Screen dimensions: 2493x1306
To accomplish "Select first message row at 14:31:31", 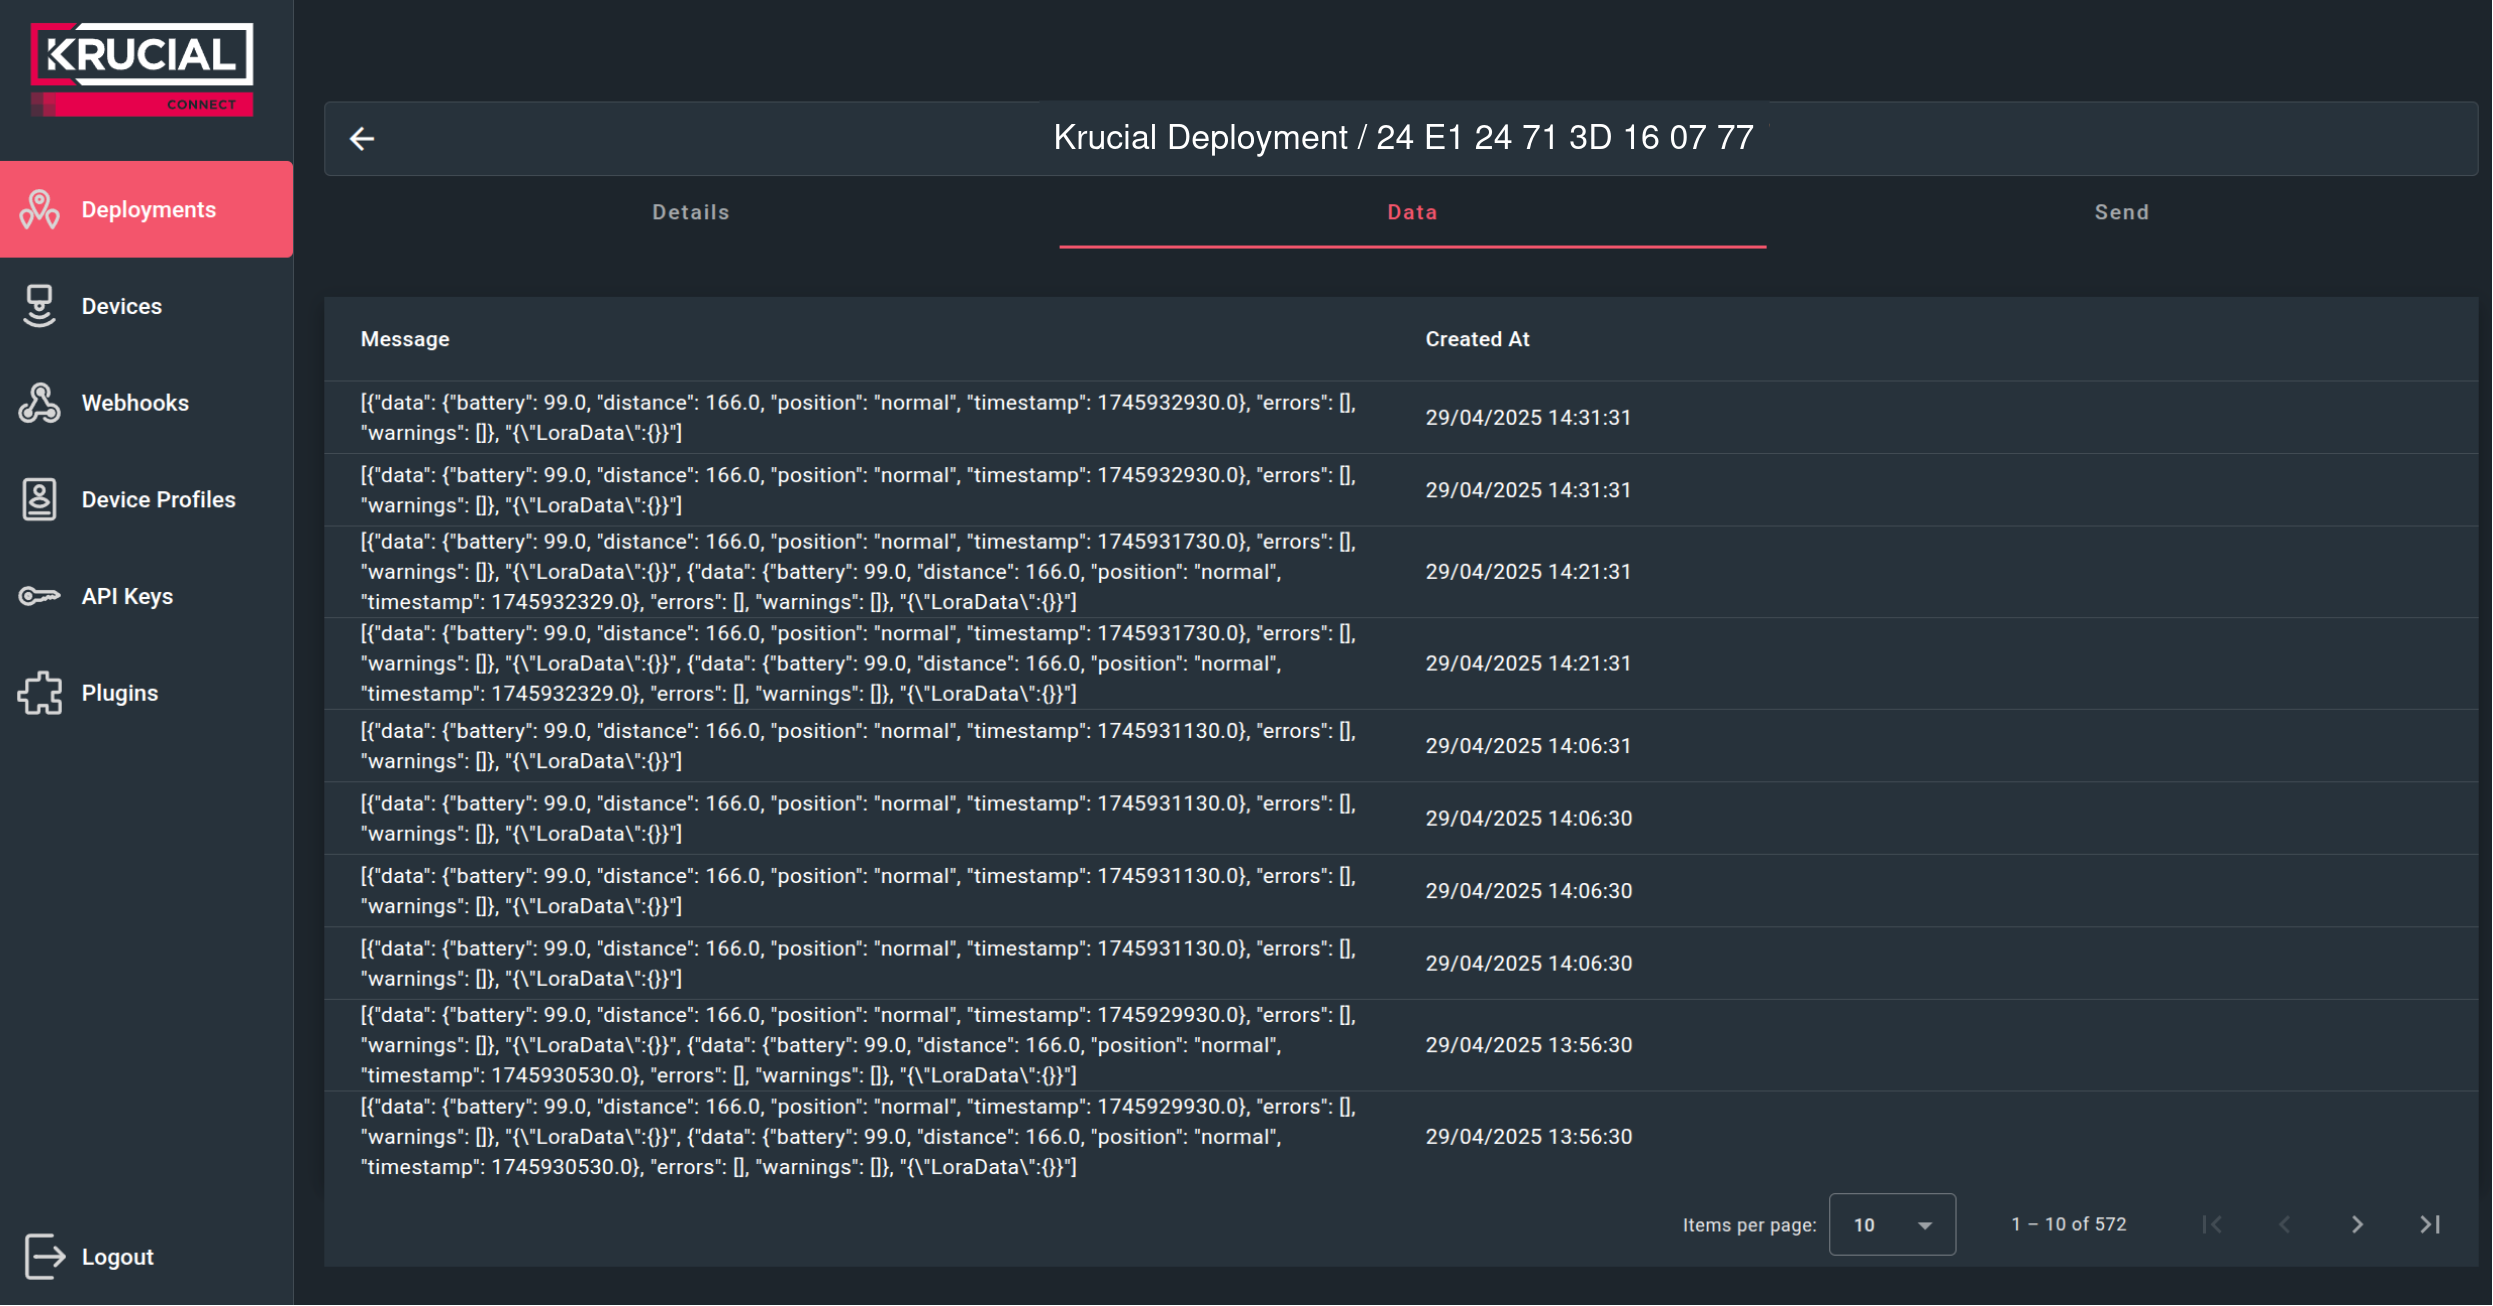I will click(857, 418).
